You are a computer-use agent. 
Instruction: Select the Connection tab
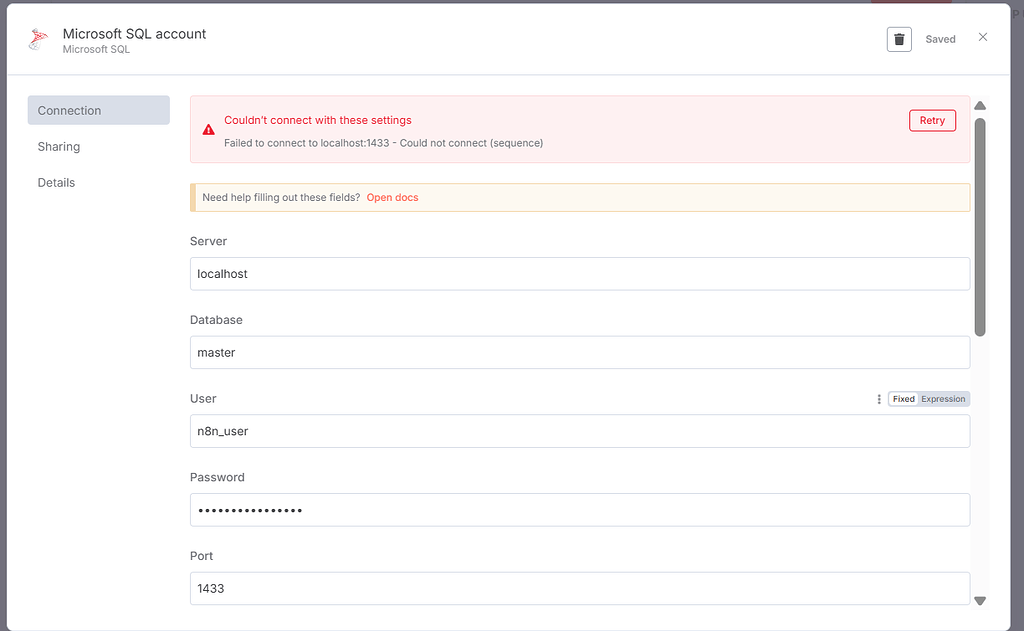click(x=99, y=110)
